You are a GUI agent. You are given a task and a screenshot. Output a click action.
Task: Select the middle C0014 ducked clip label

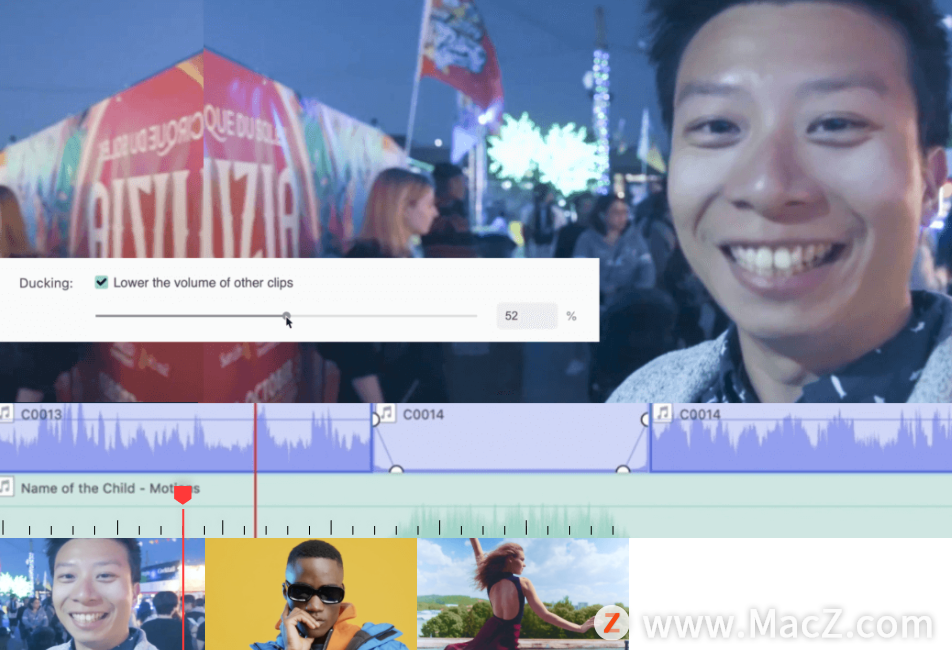click(423, 415)
